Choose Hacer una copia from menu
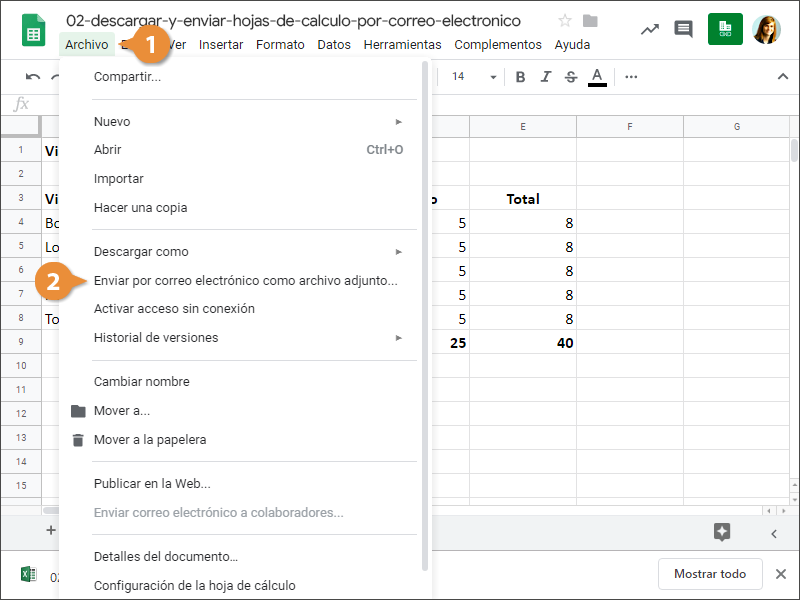 [x=140, y=207]
